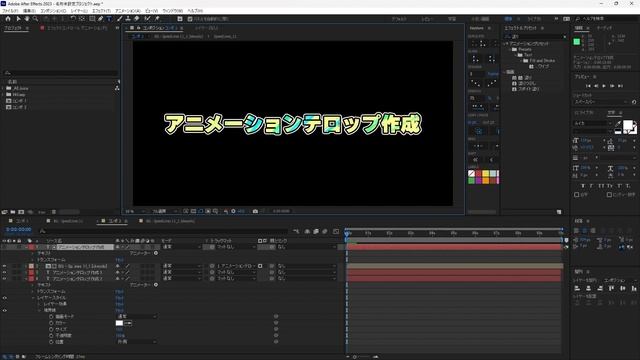This screenshot has width=640, height=360.
Task: Toggle the Opacity property stopwatch
Action: coord(51,336)
